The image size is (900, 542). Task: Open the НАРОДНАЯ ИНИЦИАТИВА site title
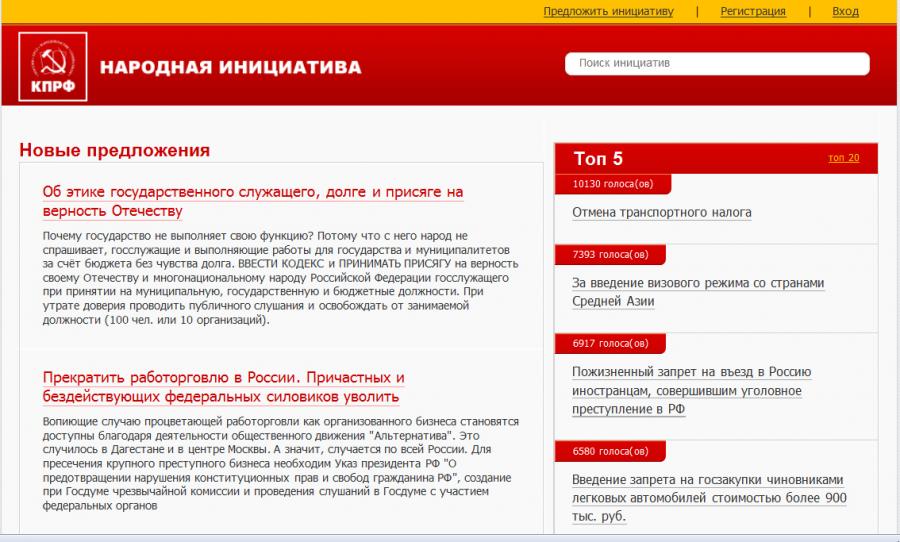(x=230, y=68)
